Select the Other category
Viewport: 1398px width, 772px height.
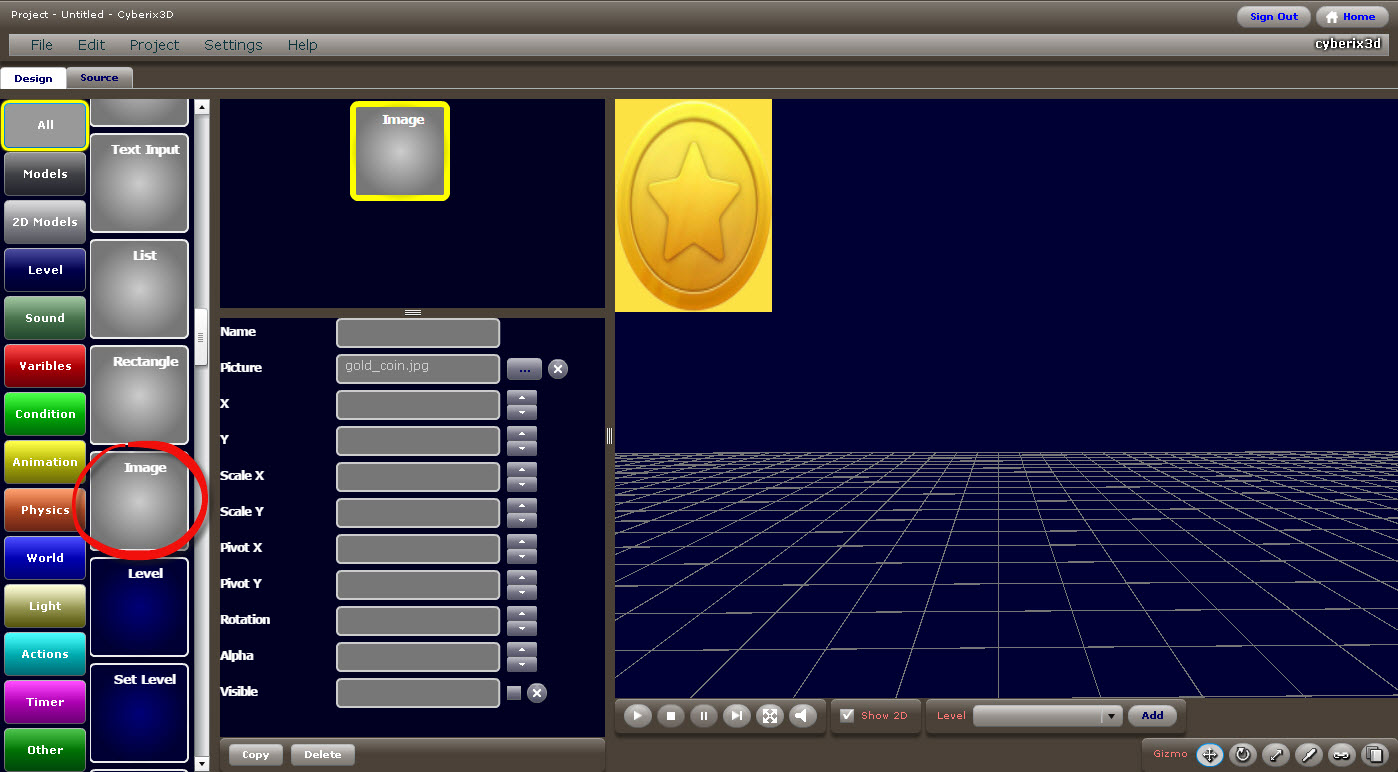click(x=45, y=750)
